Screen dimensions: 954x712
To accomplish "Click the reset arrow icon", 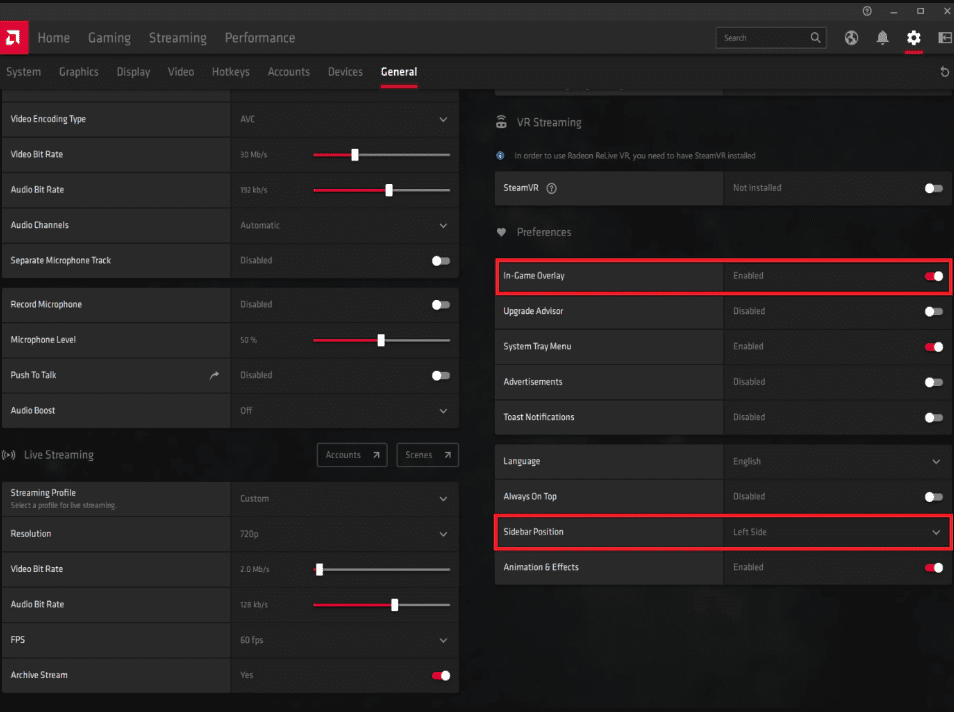I will tap(944, 72).
